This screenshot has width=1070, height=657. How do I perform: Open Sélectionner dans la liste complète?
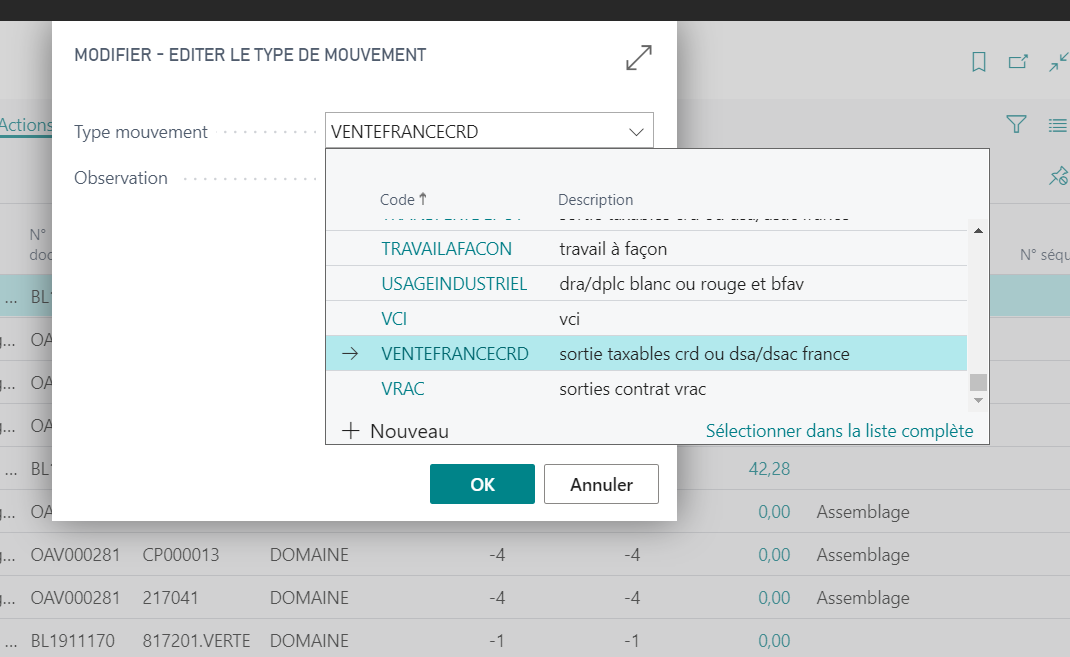pyautogui.click(x=839, y=430)
